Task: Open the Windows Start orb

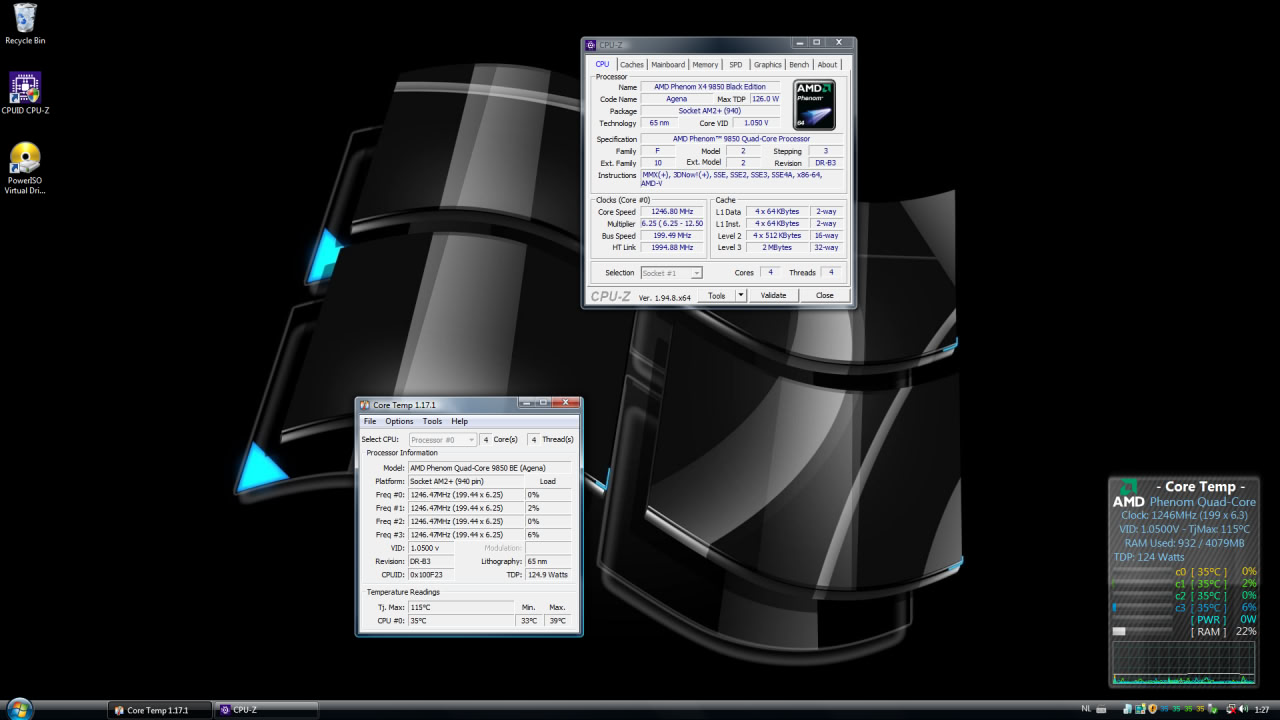Action: pyautogui.click(x=19, y=709)
